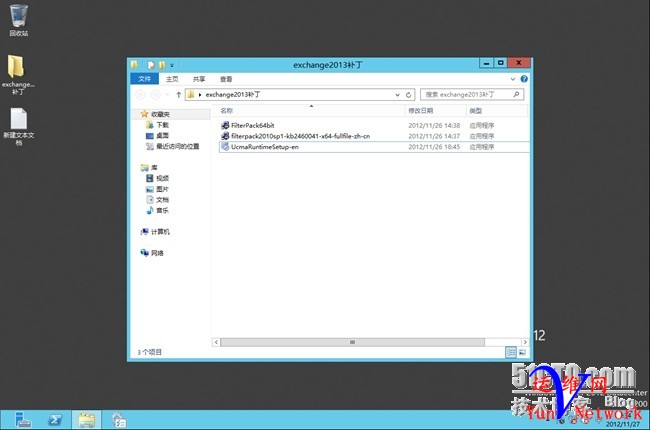Open the address bar history dropdown
This screenshot has height=430, width=650.
coord(398,95)
